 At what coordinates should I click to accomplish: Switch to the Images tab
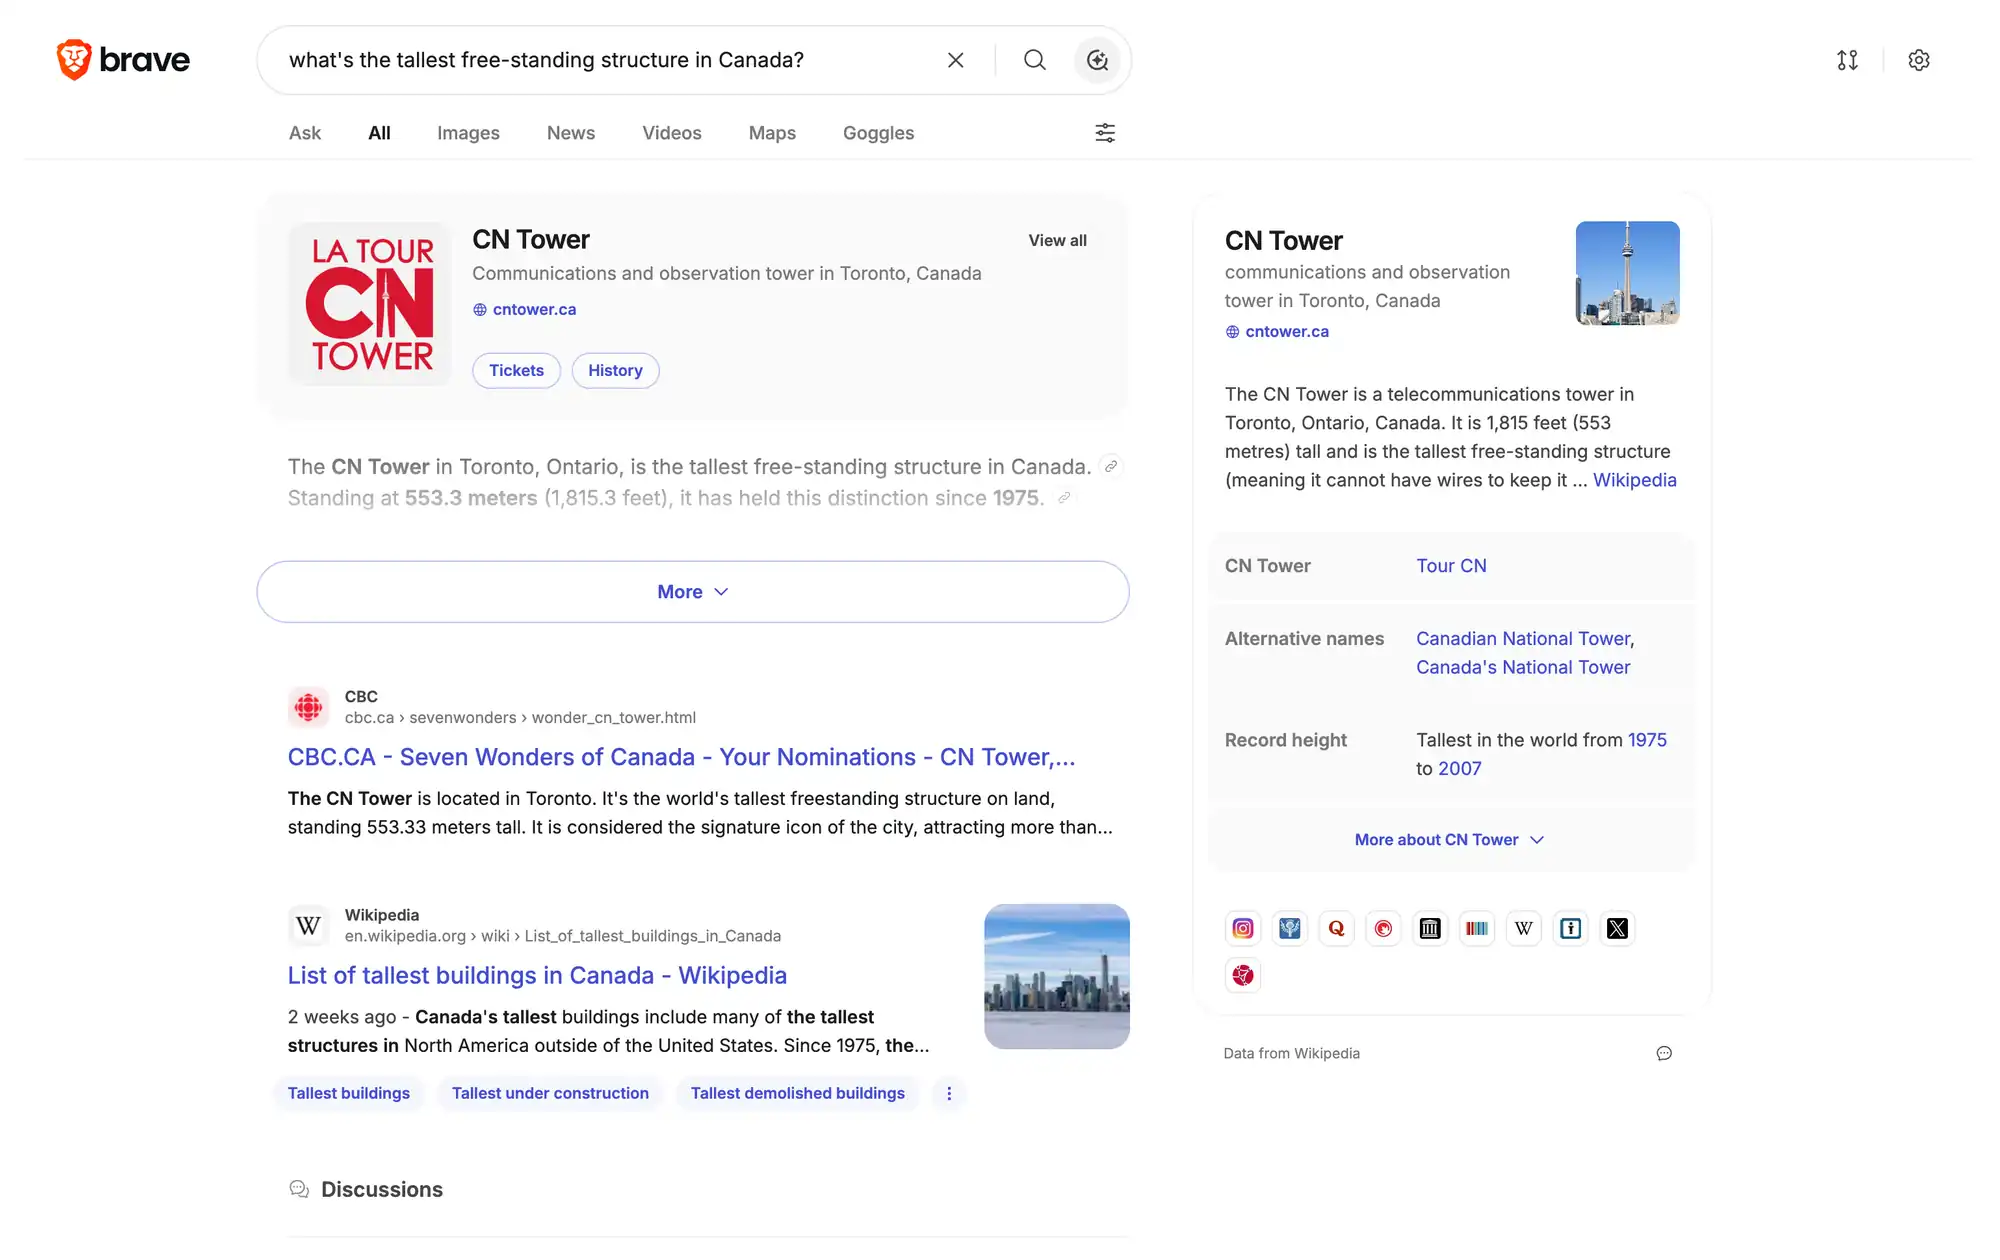click(x=468, y=133)
